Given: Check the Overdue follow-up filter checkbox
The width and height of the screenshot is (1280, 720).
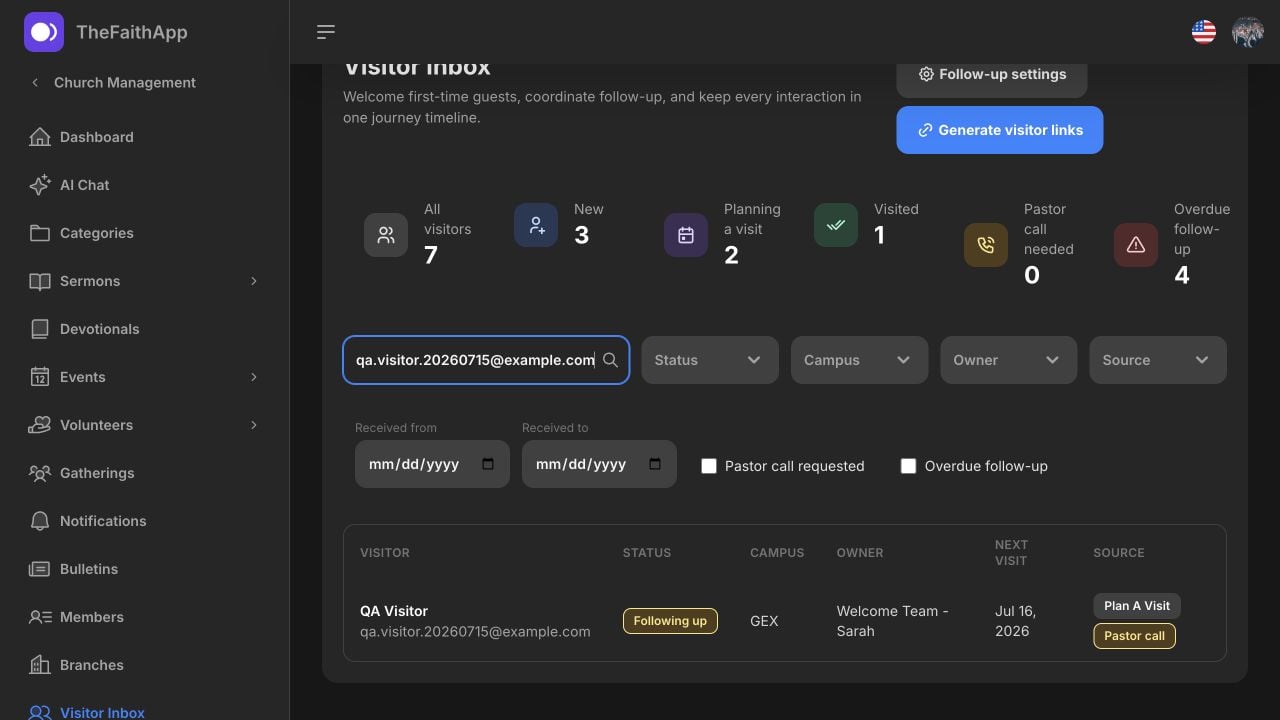Looking at the screenshot, I should [x=909, y=466].
